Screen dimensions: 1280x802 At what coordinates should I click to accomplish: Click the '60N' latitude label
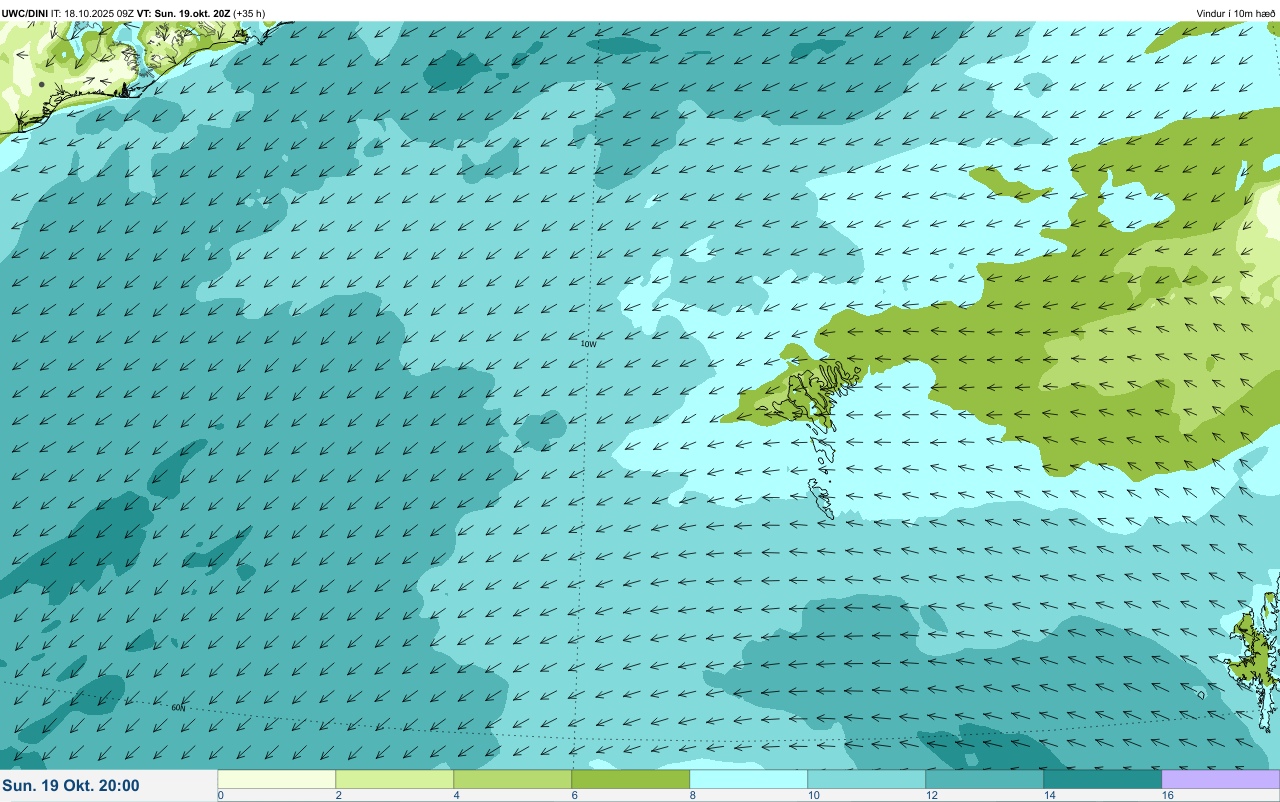[x=178, y=708]
